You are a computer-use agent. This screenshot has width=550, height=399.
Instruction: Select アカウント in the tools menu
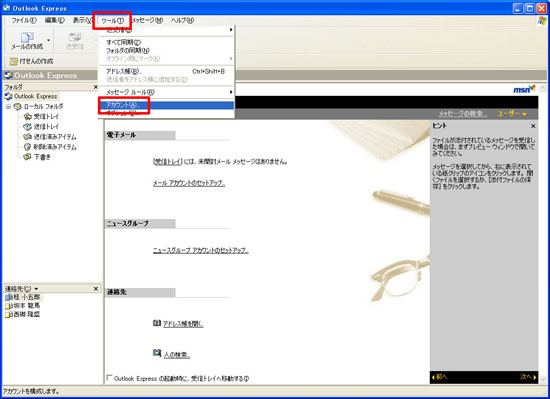coord(166,105)
